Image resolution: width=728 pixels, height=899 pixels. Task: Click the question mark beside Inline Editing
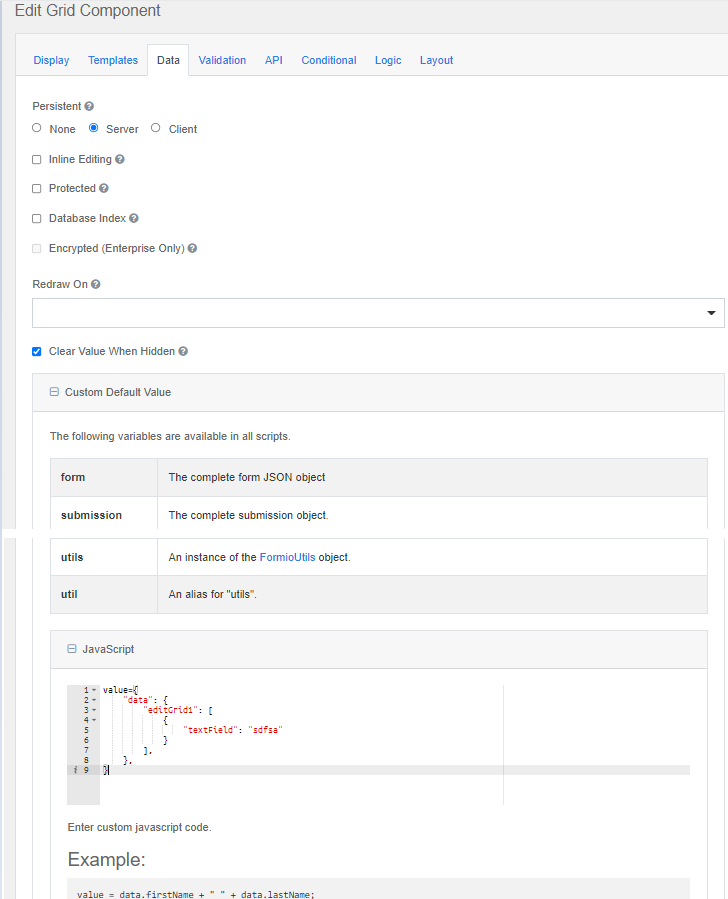pos(118,159)
